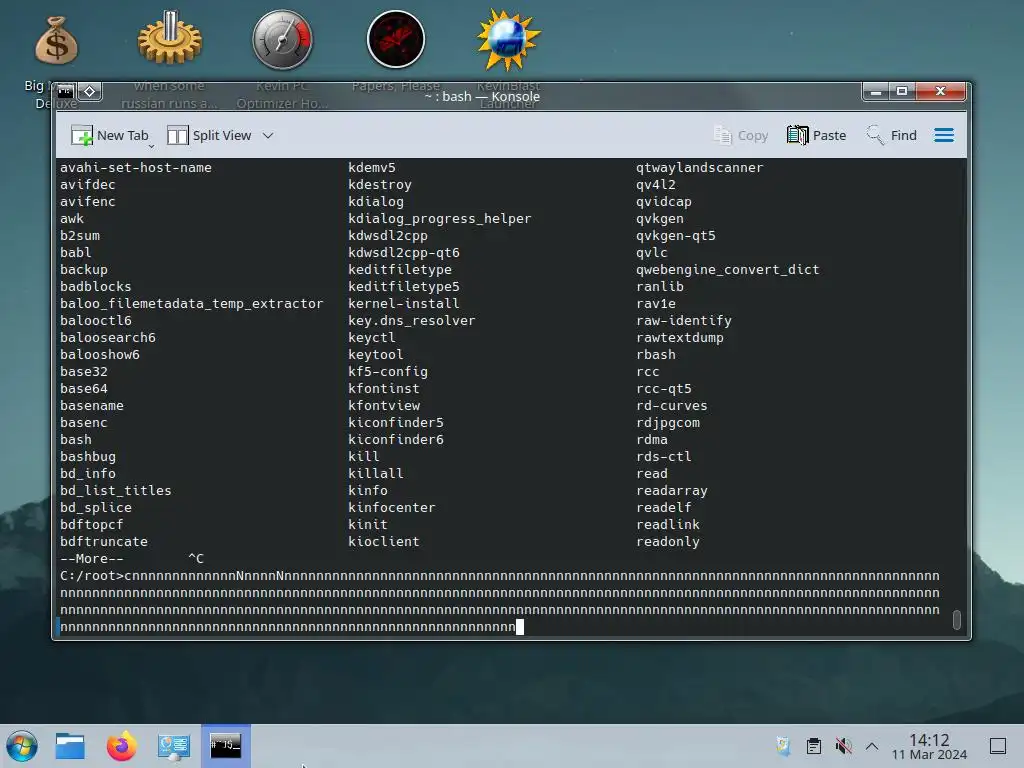Open the golden gear desktop icon
1024x768 pixels.
click(x=170, y=38)
